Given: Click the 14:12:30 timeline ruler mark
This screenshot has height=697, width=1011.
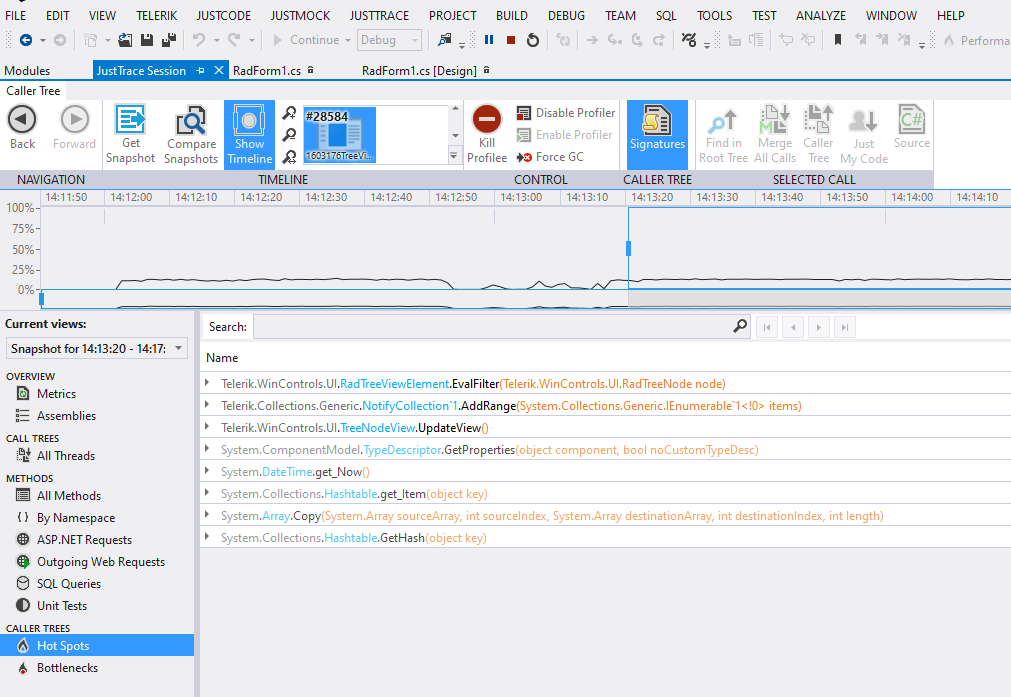Looking at the screenshot, I should (326, 197).
